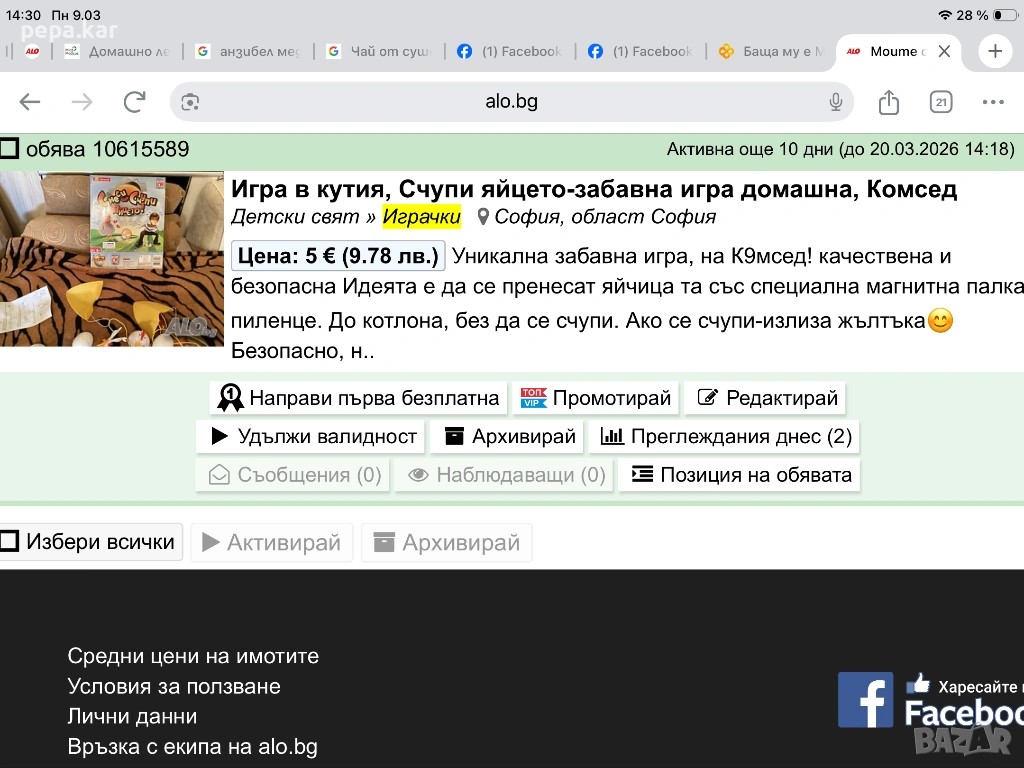This screenshot has width=1024, height=768.
Task: Select the leftmost ALO tab icon
Action: click(32, 51)
